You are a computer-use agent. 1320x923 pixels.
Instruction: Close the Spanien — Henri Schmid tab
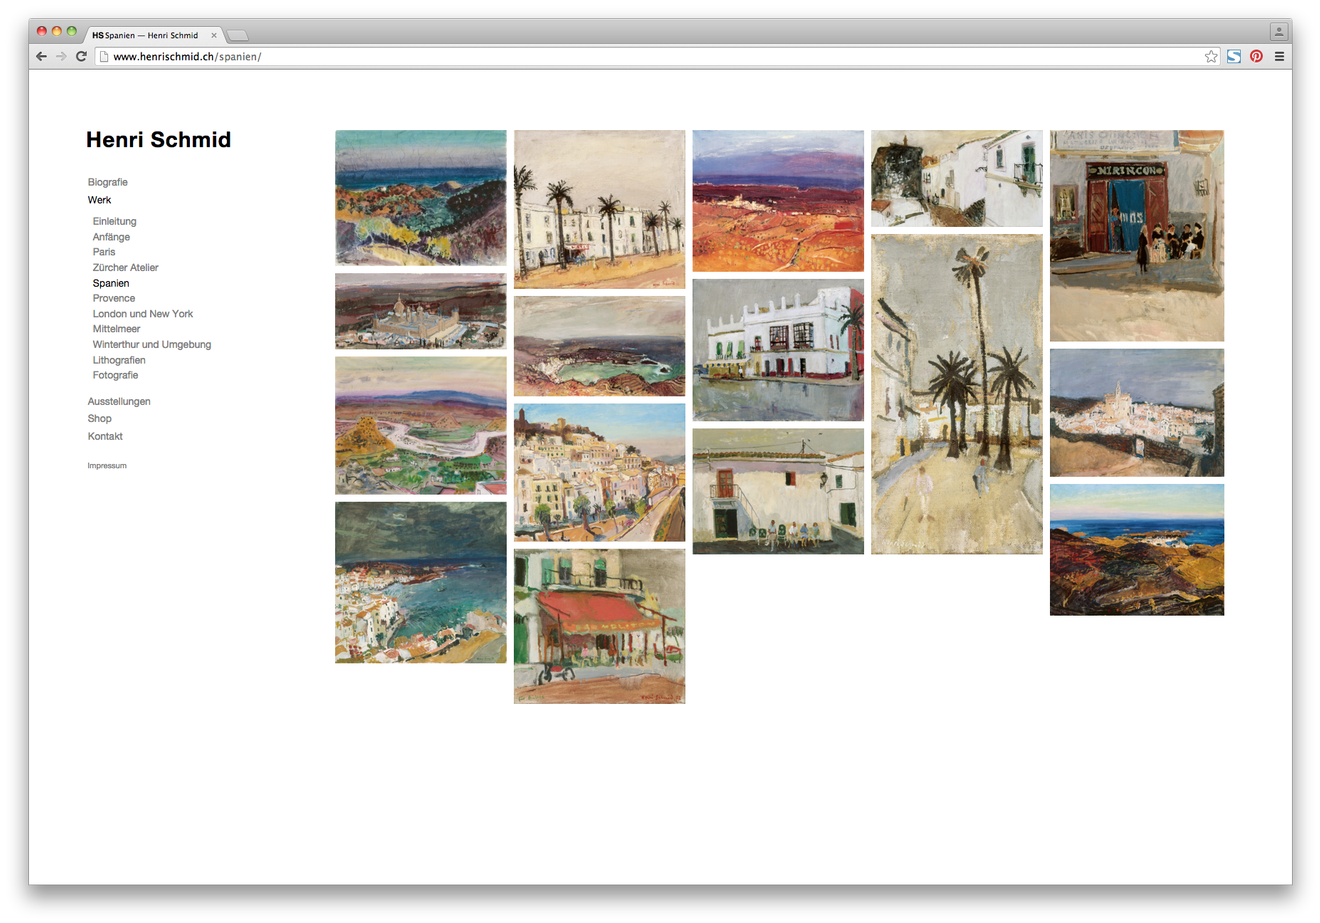click(214, 35)
